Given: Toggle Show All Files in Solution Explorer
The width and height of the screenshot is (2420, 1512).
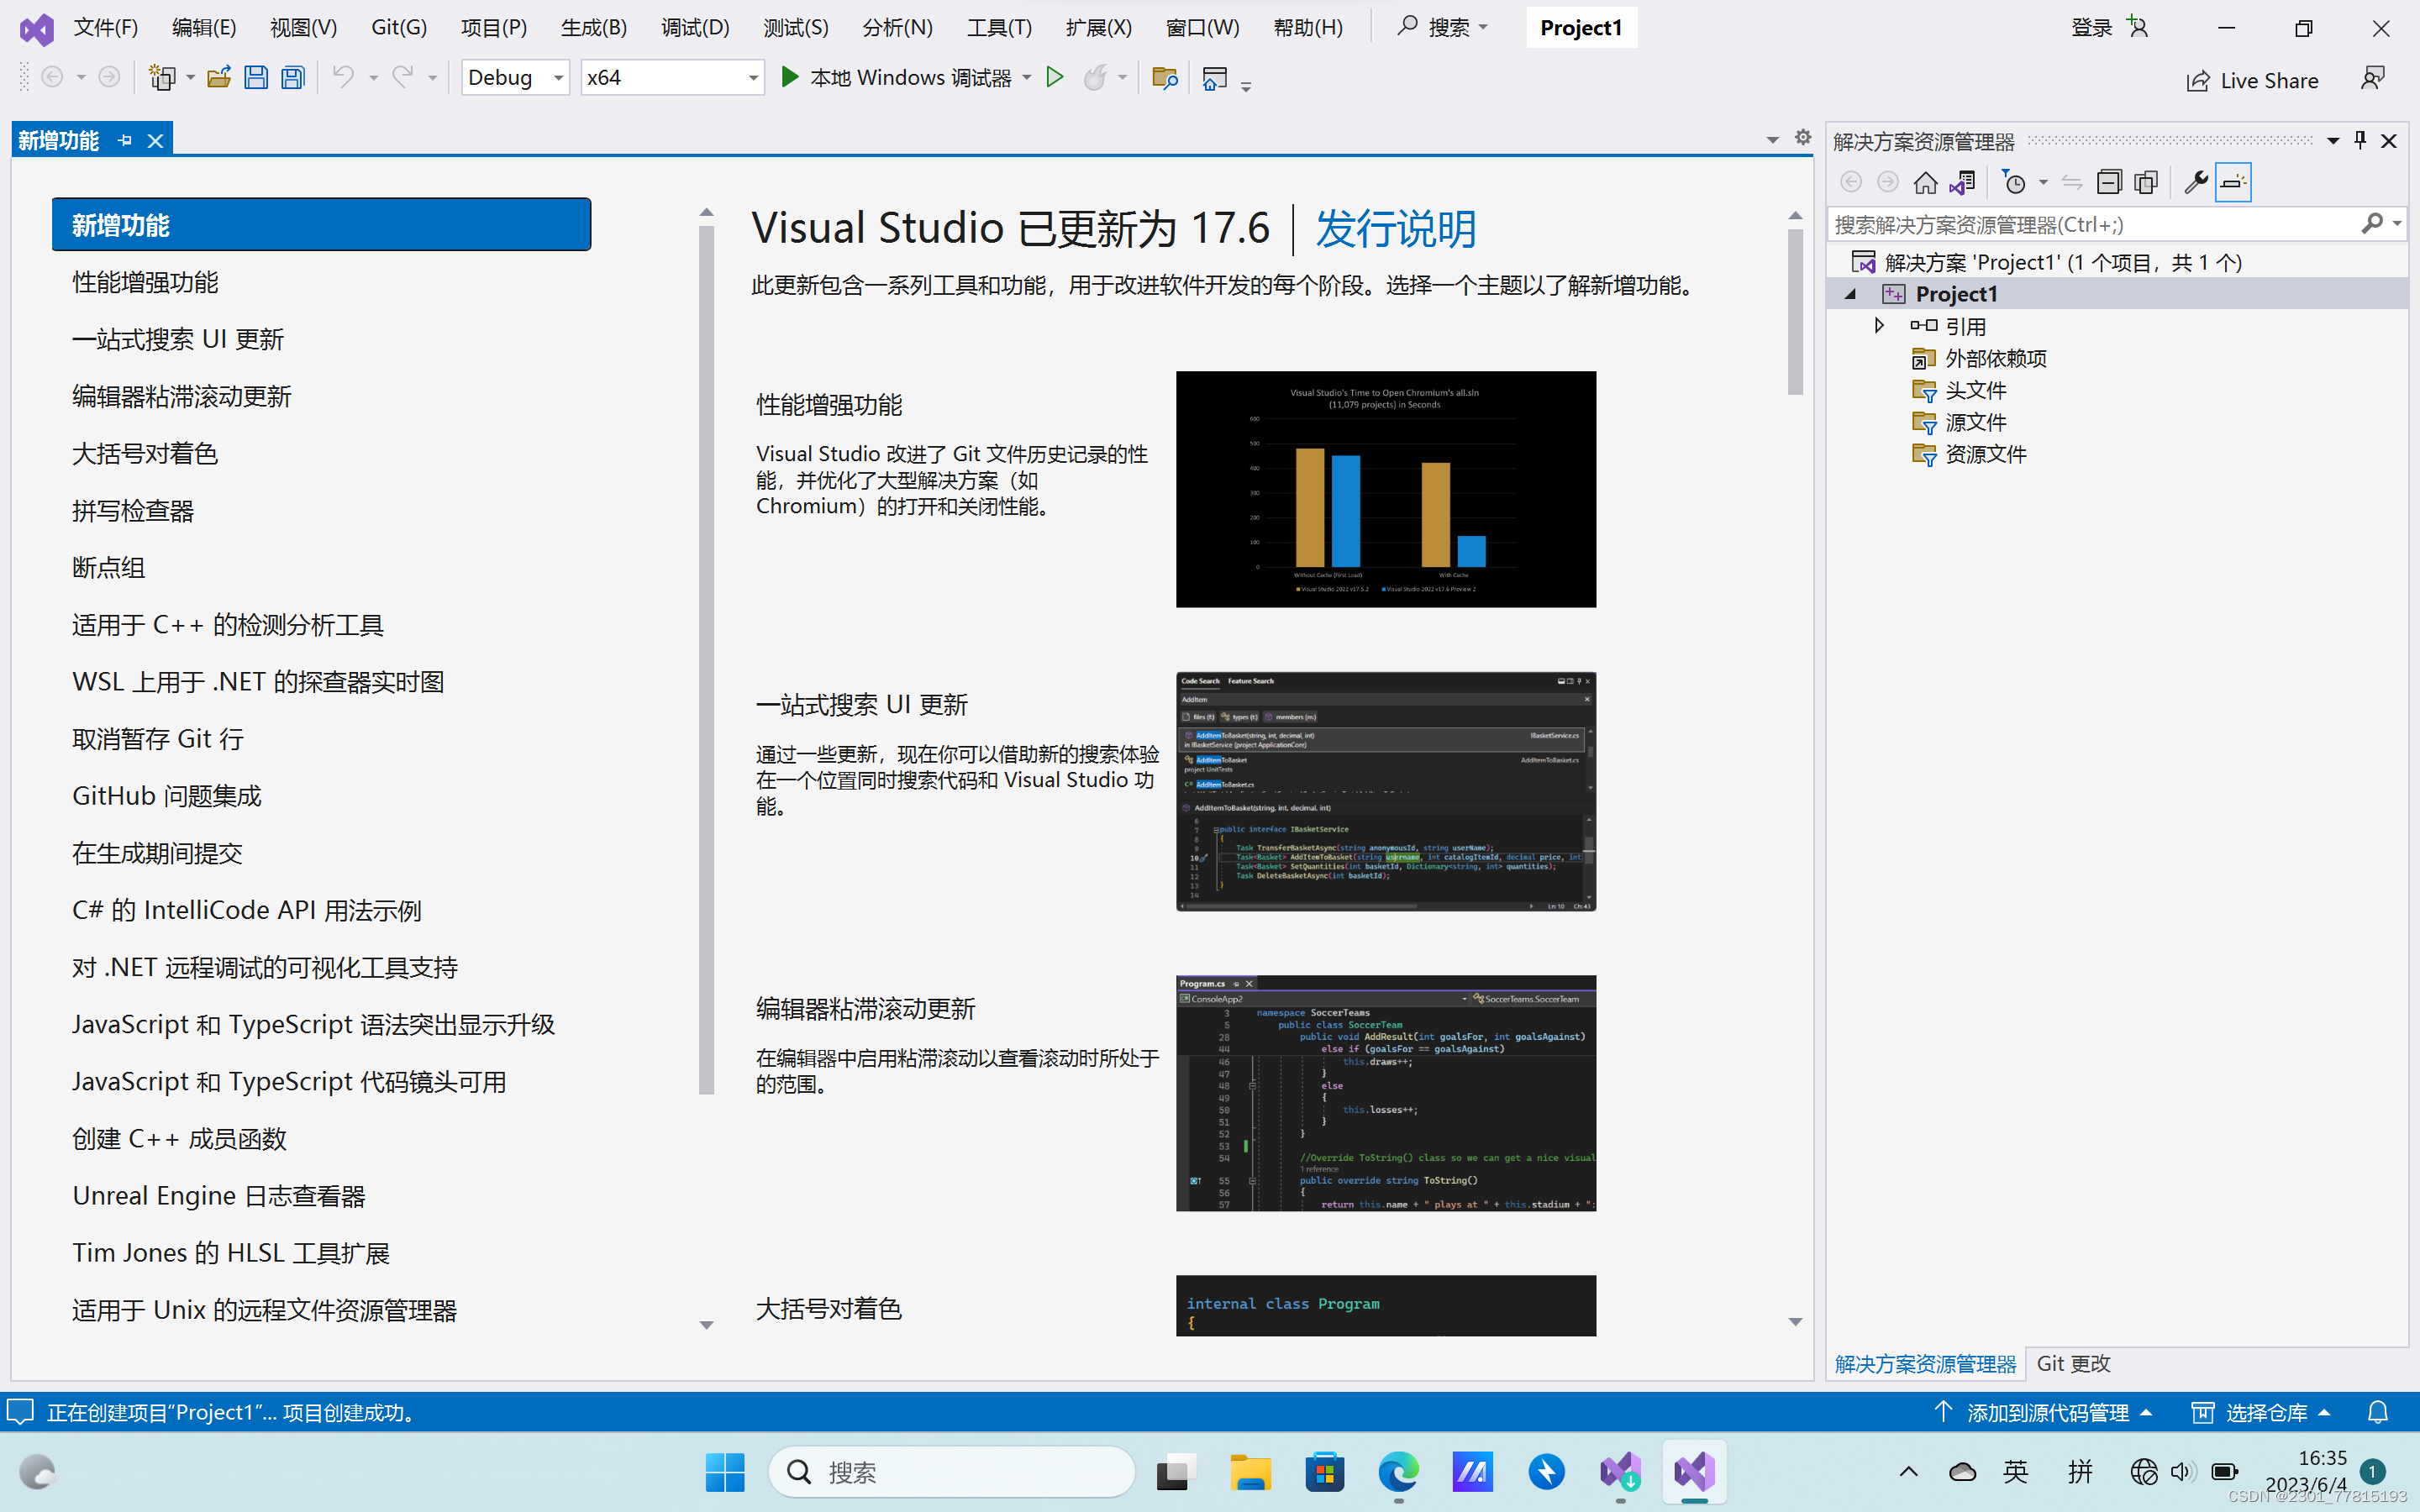Looking at the screenshot, I should point(2146,182).
